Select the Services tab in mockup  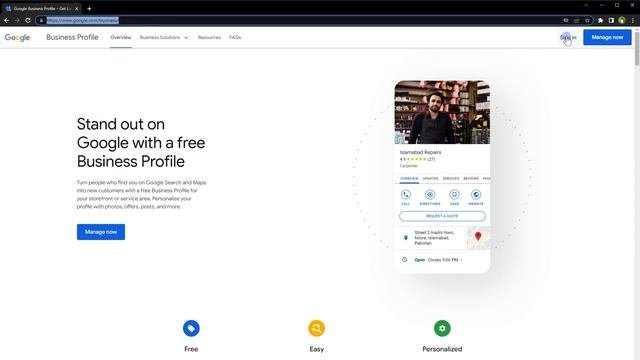[451, 179]
